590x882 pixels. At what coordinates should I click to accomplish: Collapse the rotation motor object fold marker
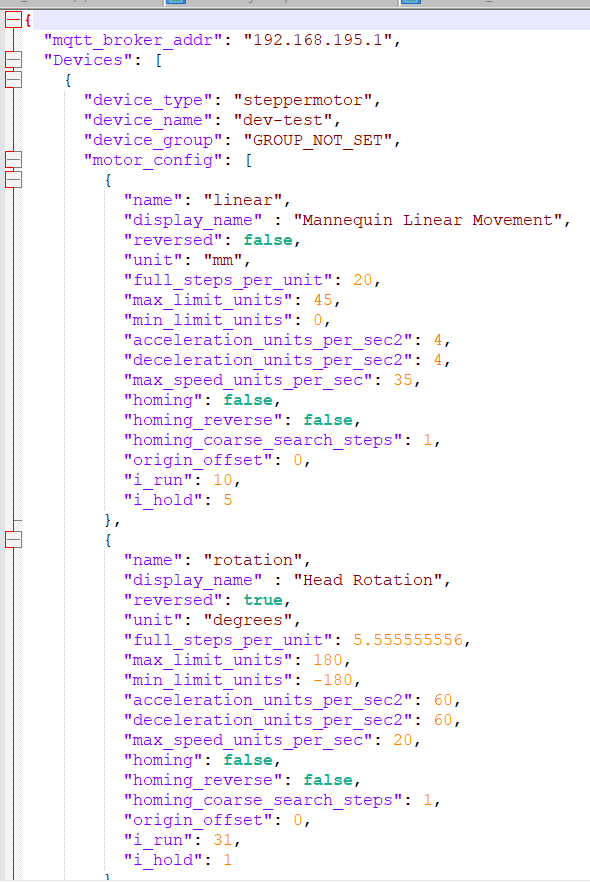(x=13, y=540)
